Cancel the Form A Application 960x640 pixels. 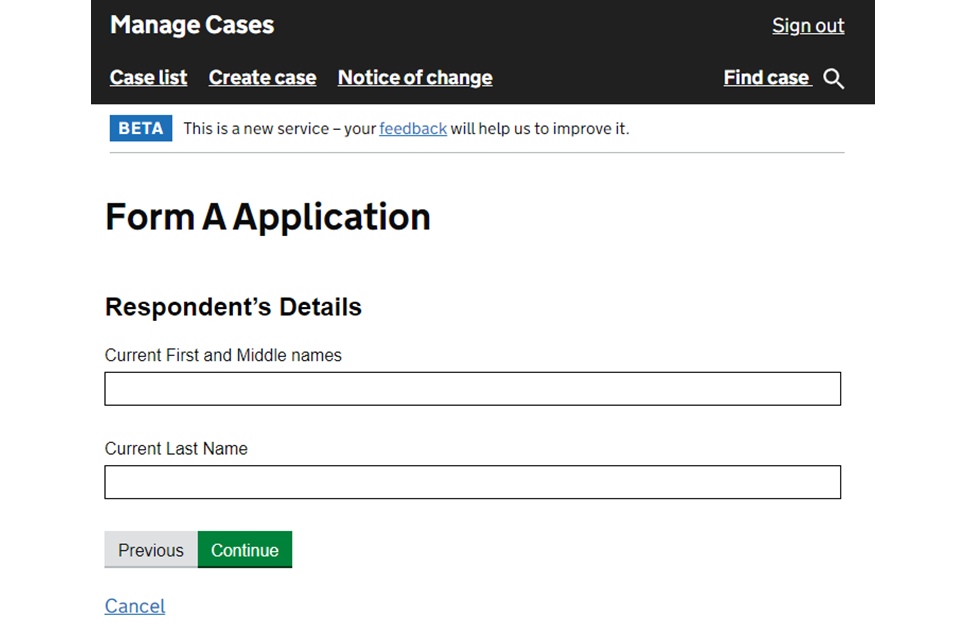point(135,606)
